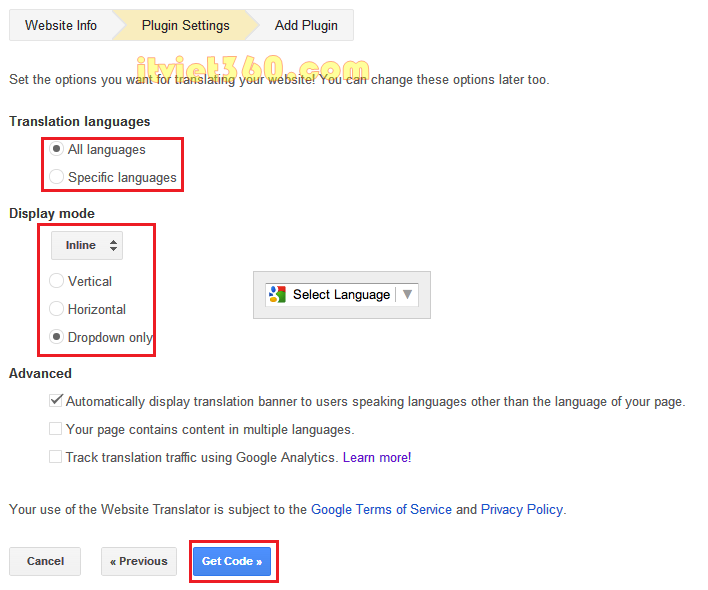This screenshot has width=708, height=590.
Task: Click the Advanced section heading
Action: coord(40,373)
